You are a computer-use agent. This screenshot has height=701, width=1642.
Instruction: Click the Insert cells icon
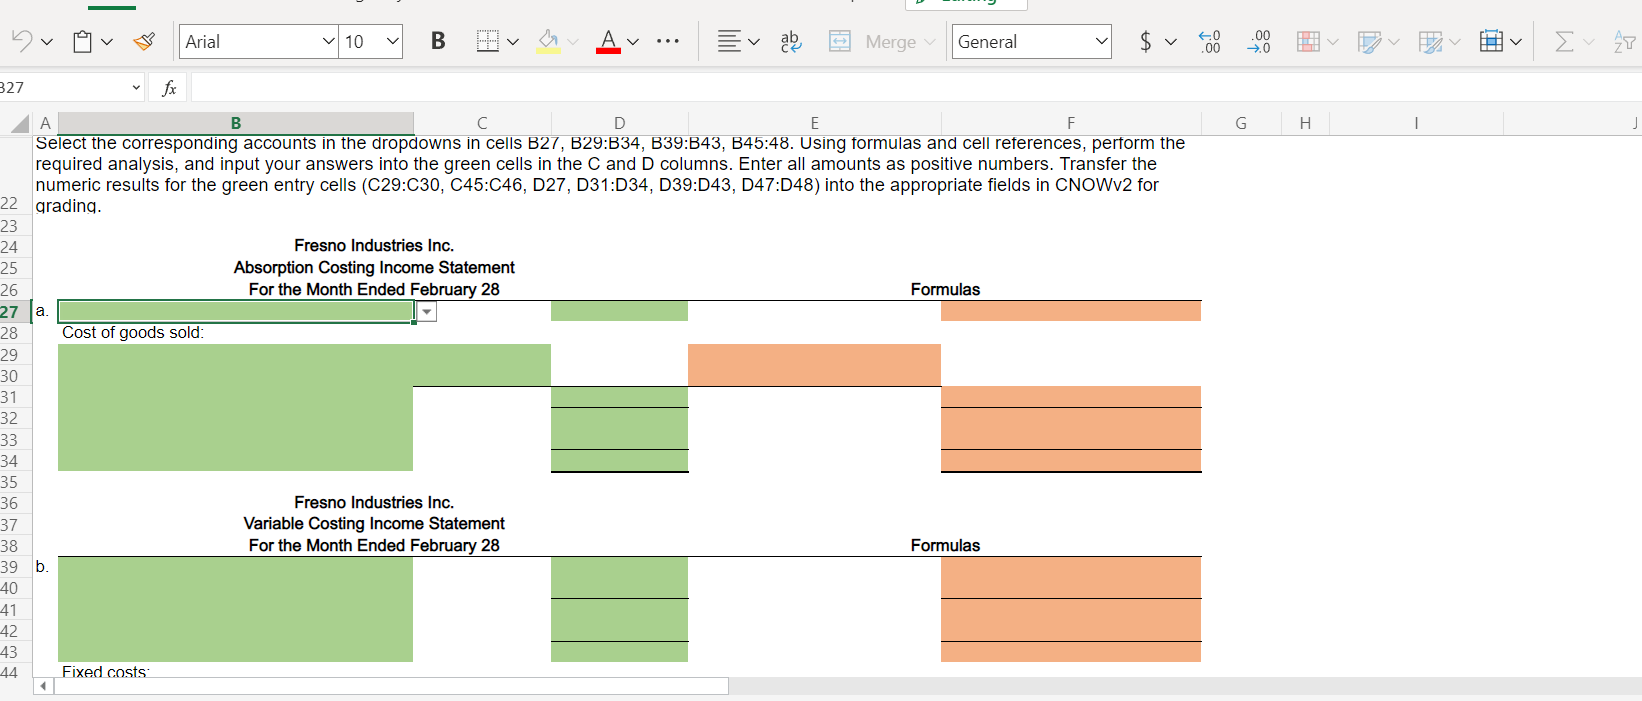pos(1491,41)
